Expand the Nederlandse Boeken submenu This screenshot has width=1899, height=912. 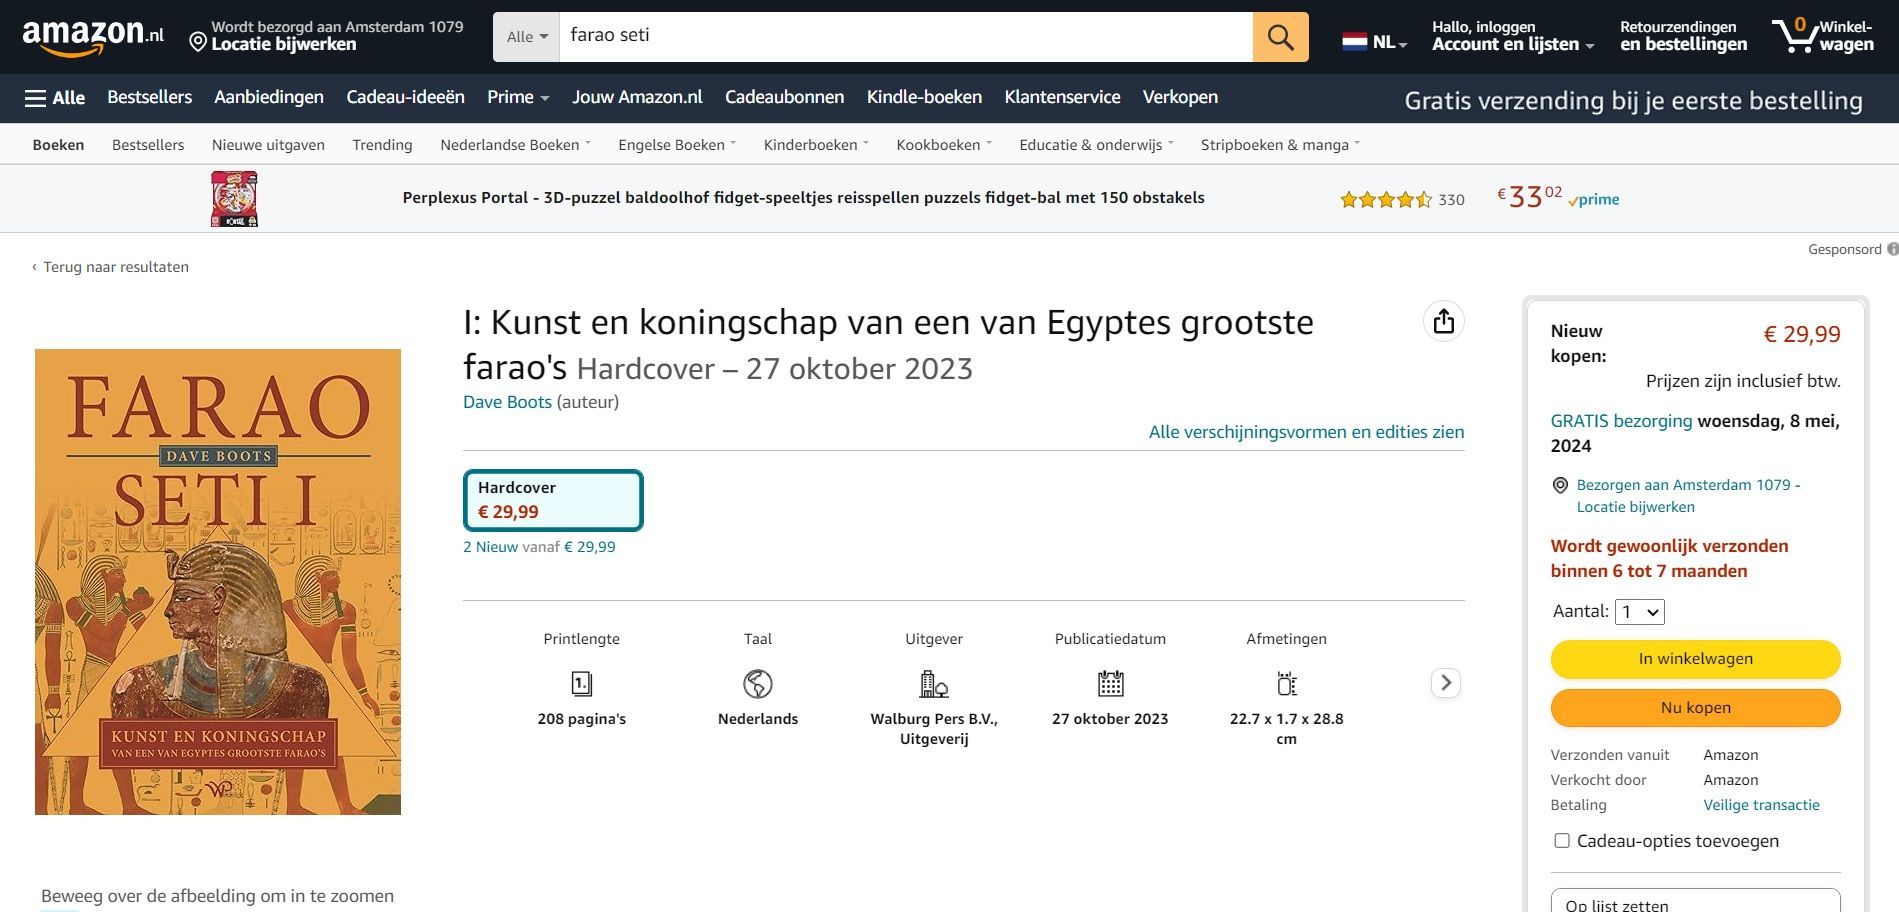click(515, 145)
